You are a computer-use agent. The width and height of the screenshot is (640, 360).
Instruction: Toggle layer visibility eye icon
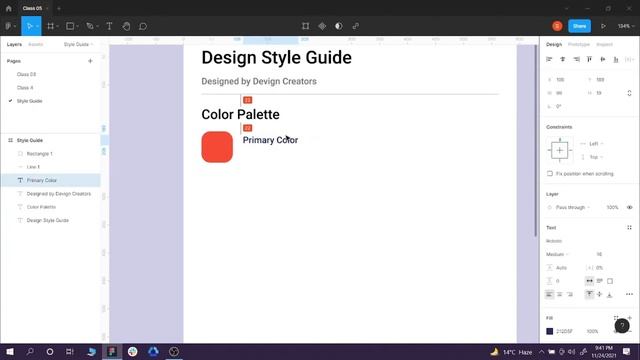point(629,207)
